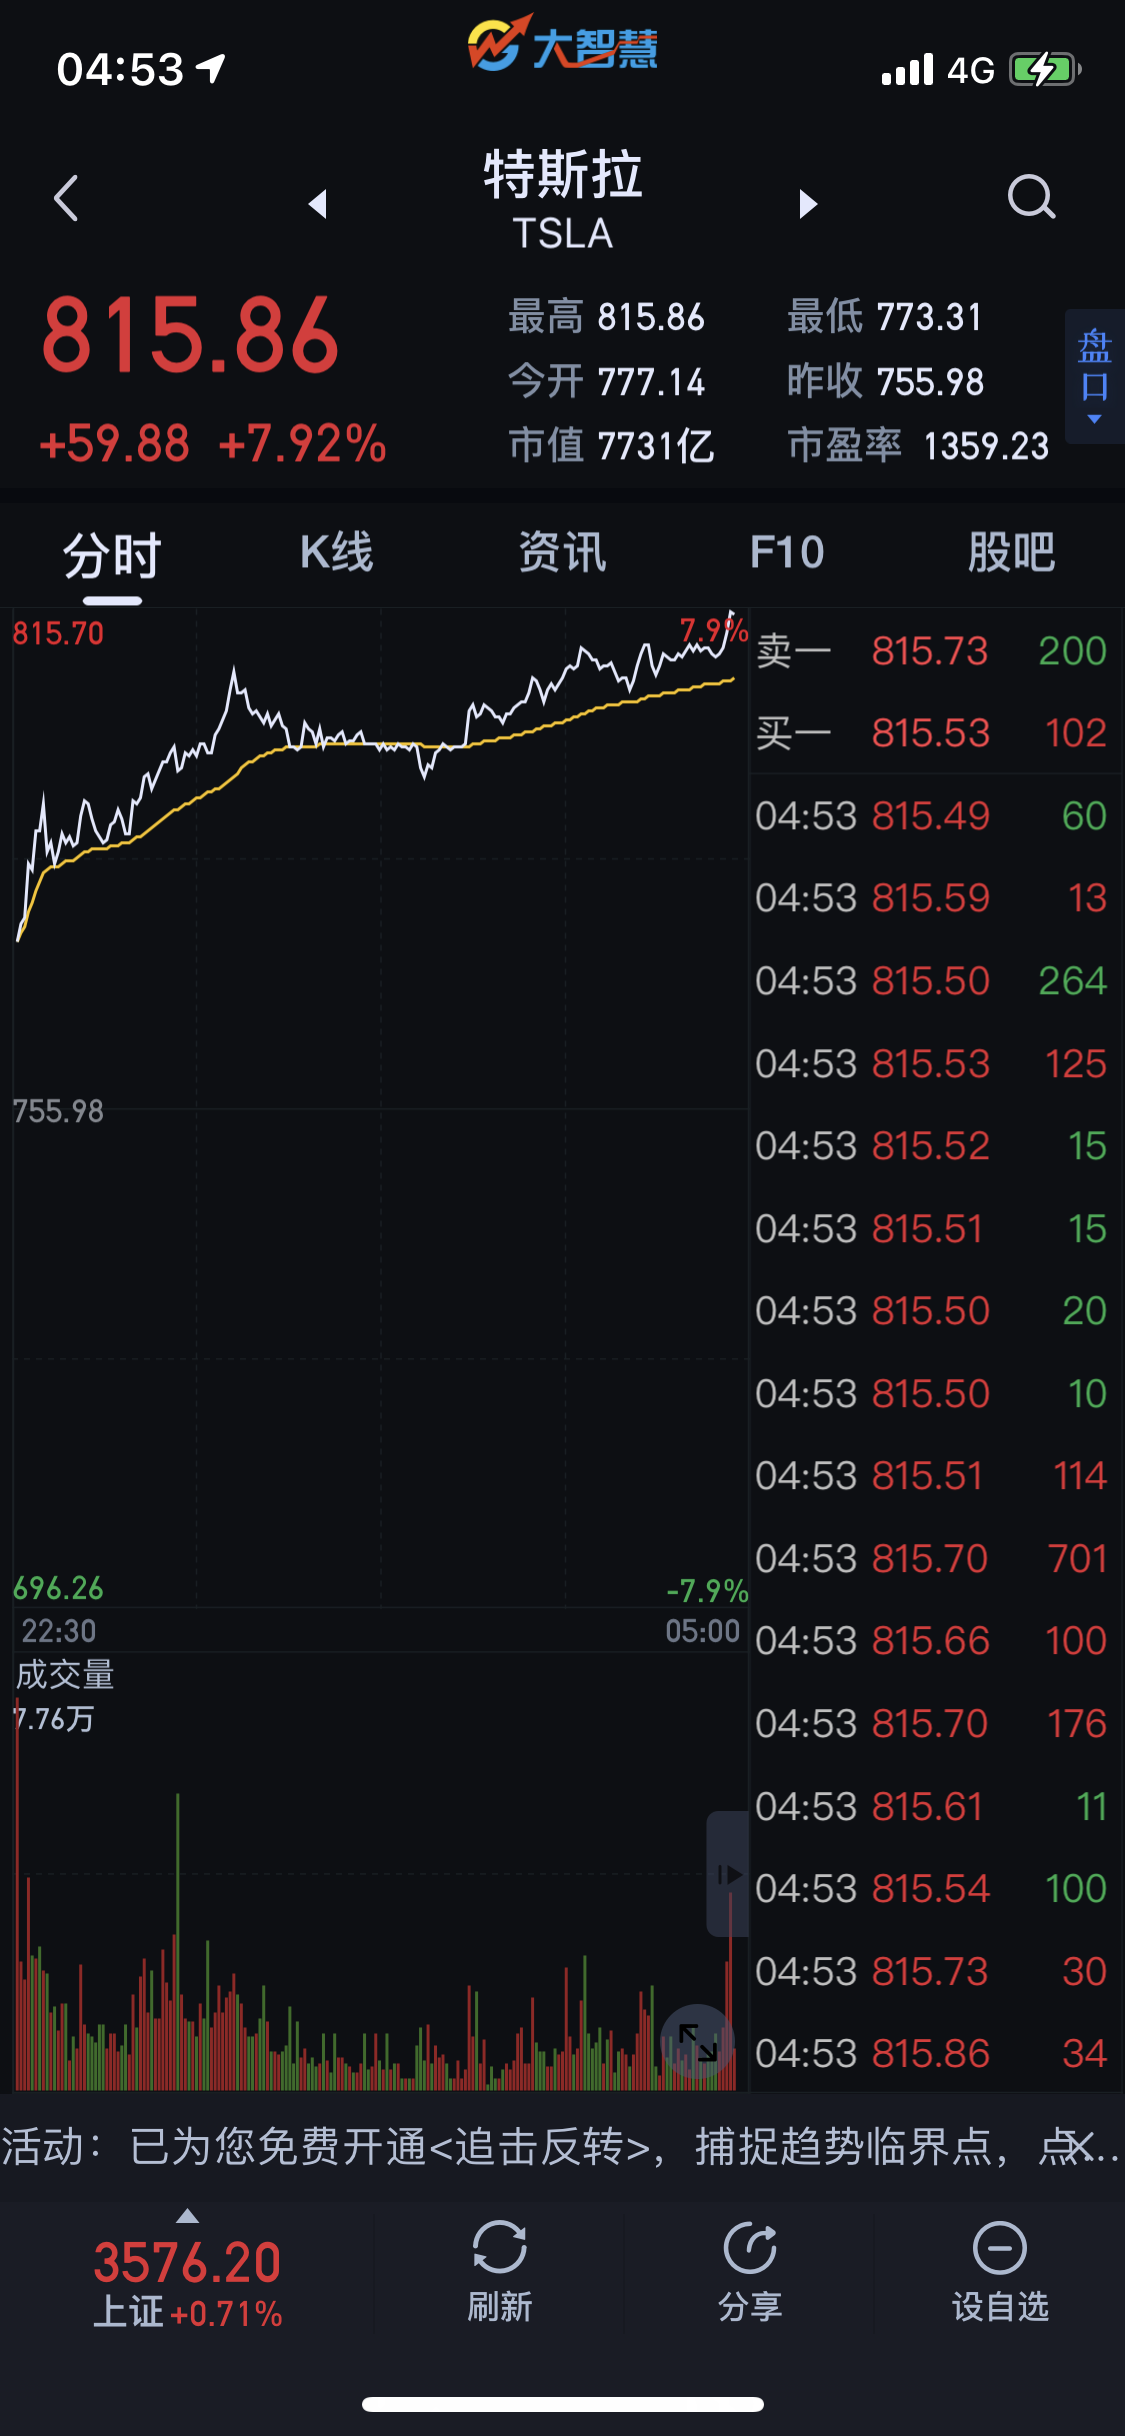Close the 活动 promotion banner
This screenshot has width=1125, height=2436.
[x=1078, y=2146]
